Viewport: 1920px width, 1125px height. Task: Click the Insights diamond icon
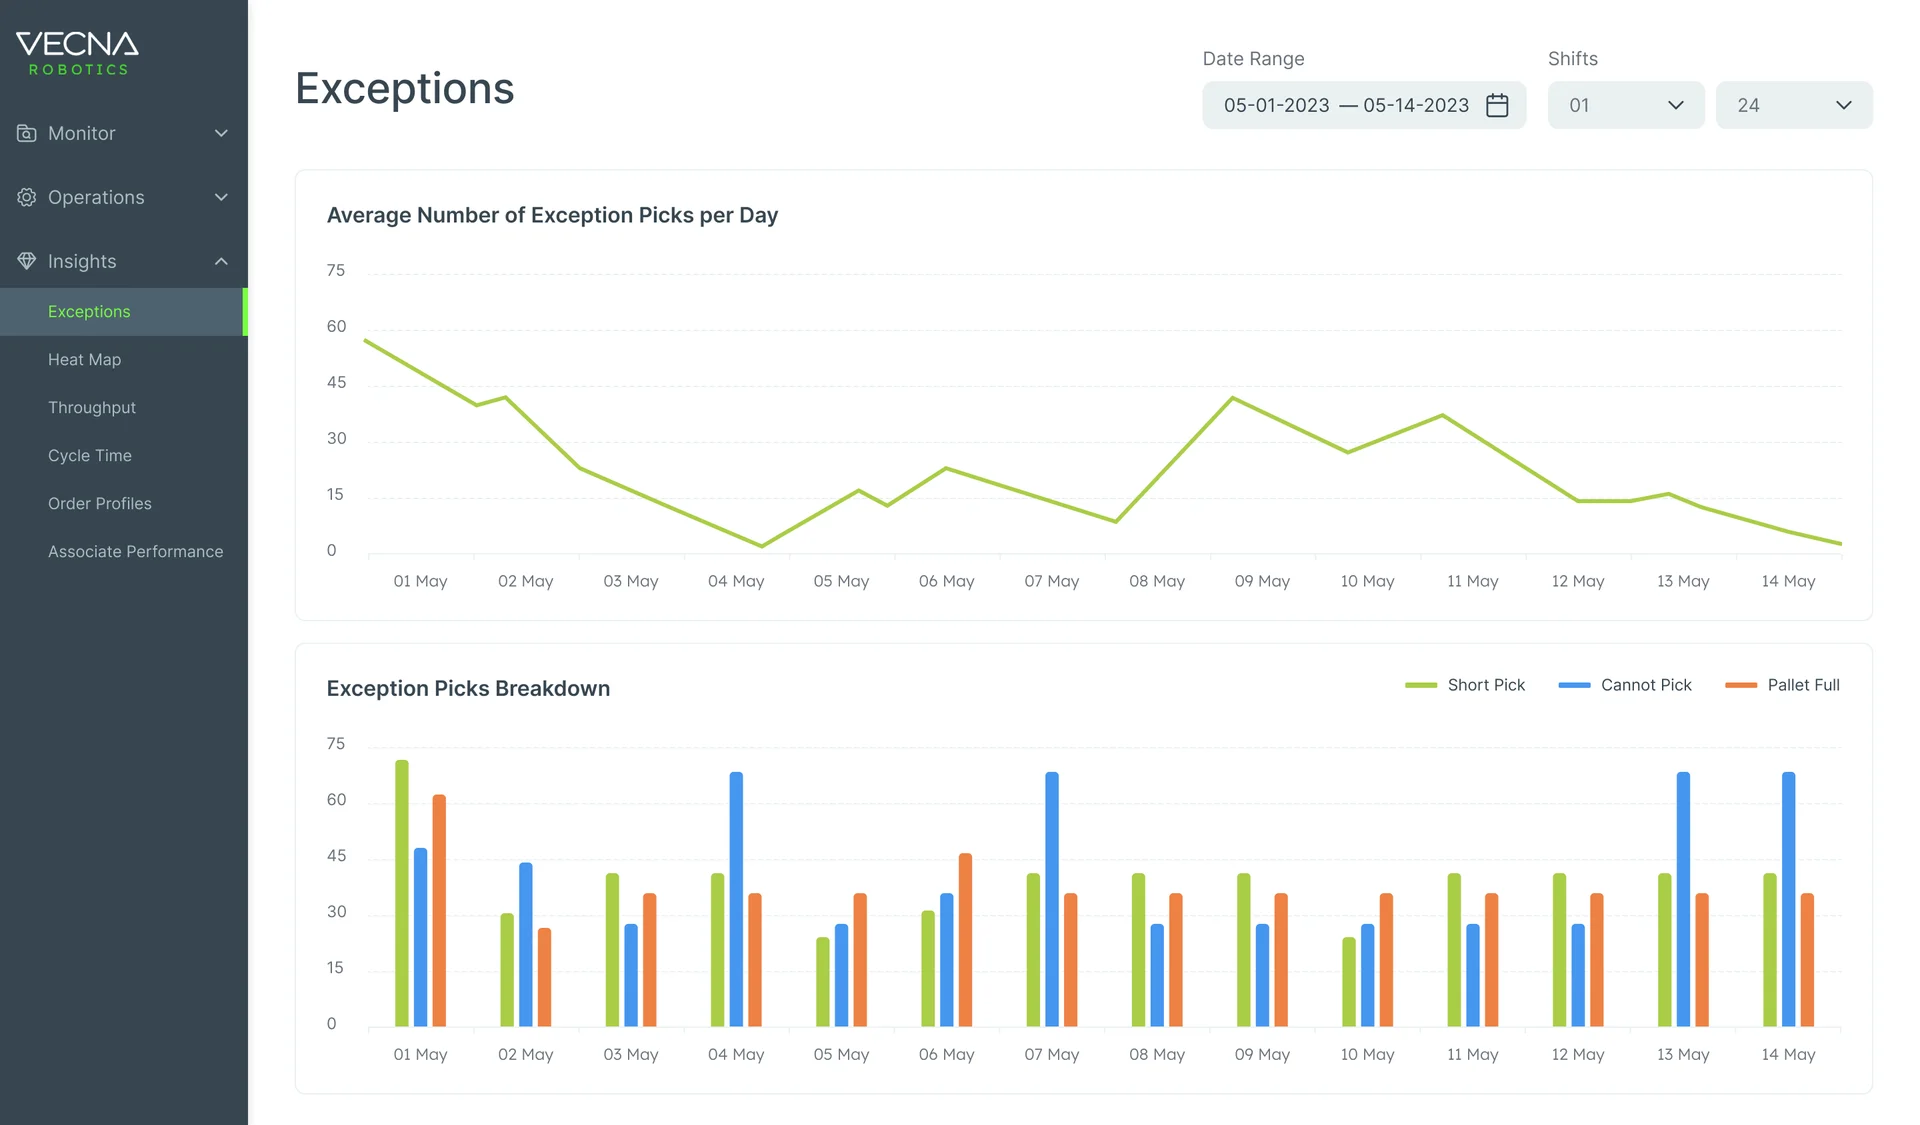[27, 261]
